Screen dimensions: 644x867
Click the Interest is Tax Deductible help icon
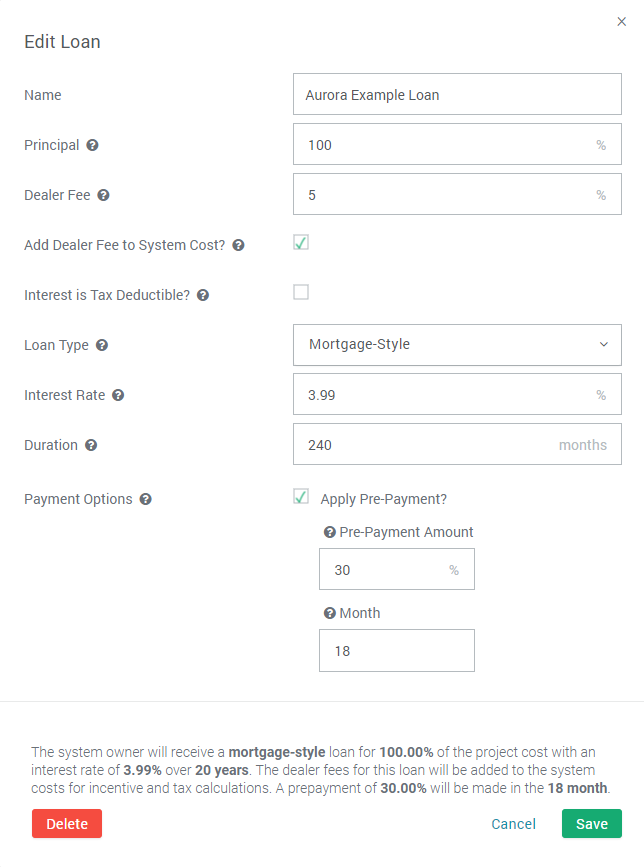(203, 295)
